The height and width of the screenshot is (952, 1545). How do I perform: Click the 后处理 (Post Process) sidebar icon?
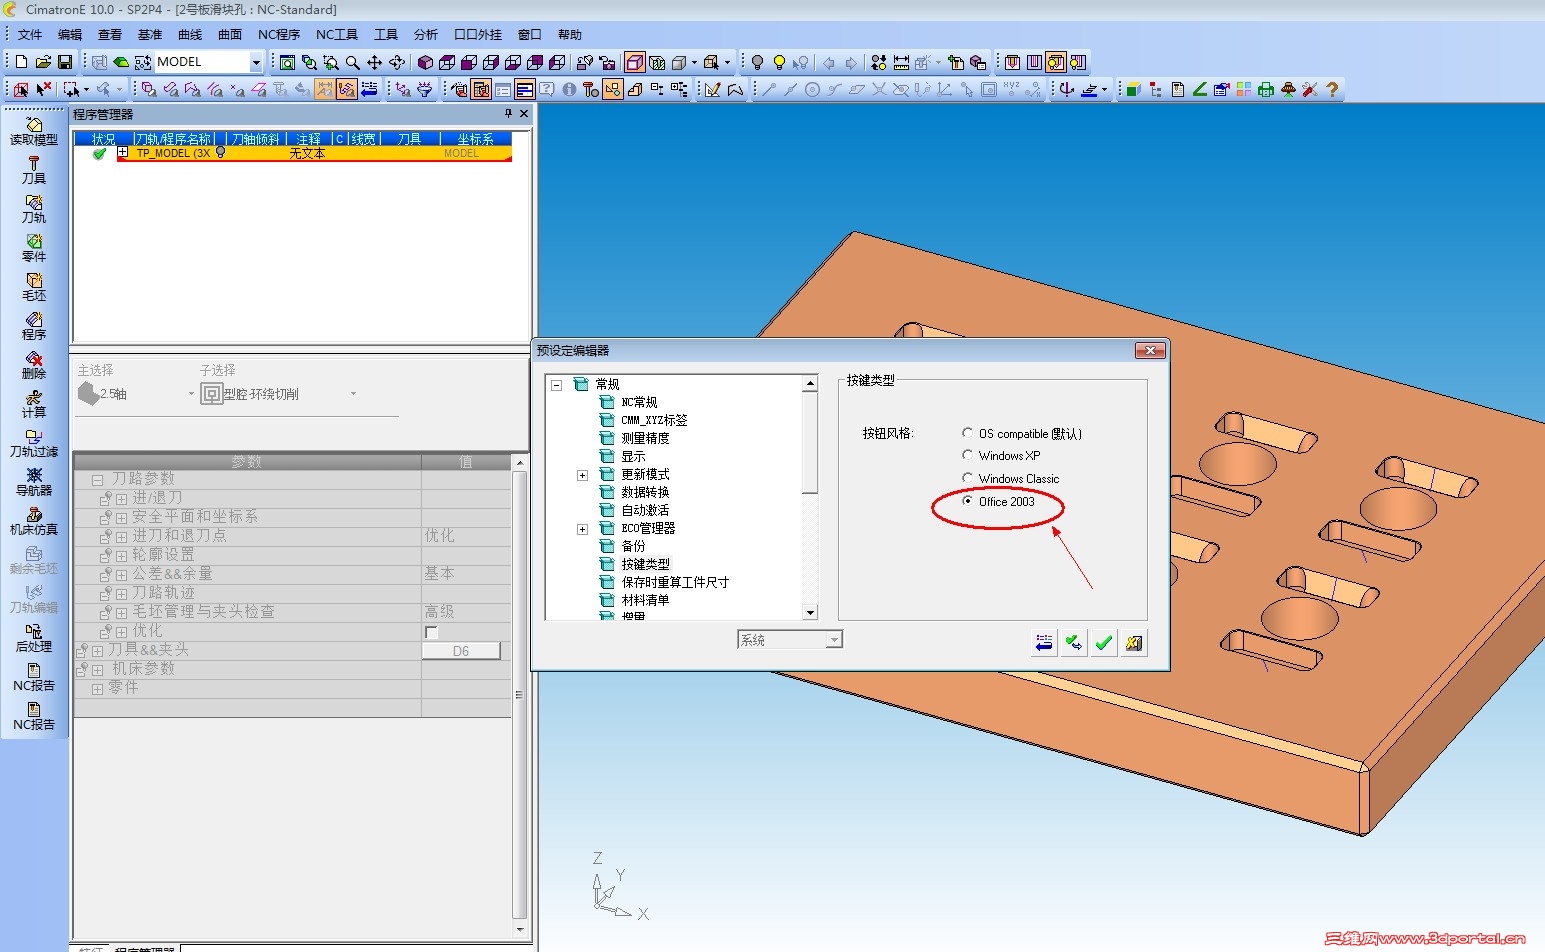(34, 638)
